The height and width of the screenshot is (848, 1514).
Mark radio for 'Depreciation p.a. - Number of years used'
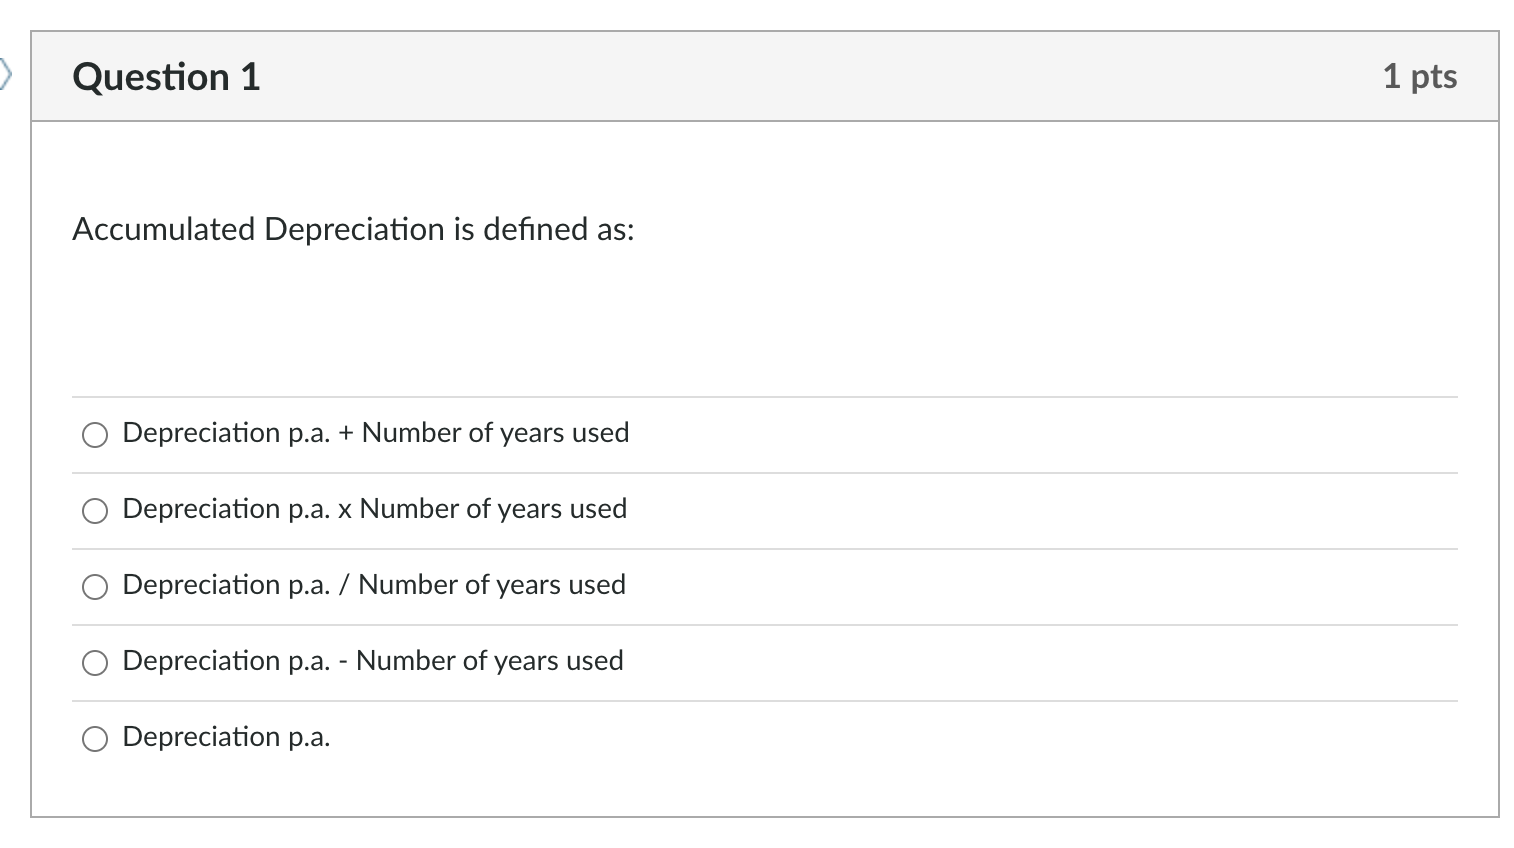point(95,662)
